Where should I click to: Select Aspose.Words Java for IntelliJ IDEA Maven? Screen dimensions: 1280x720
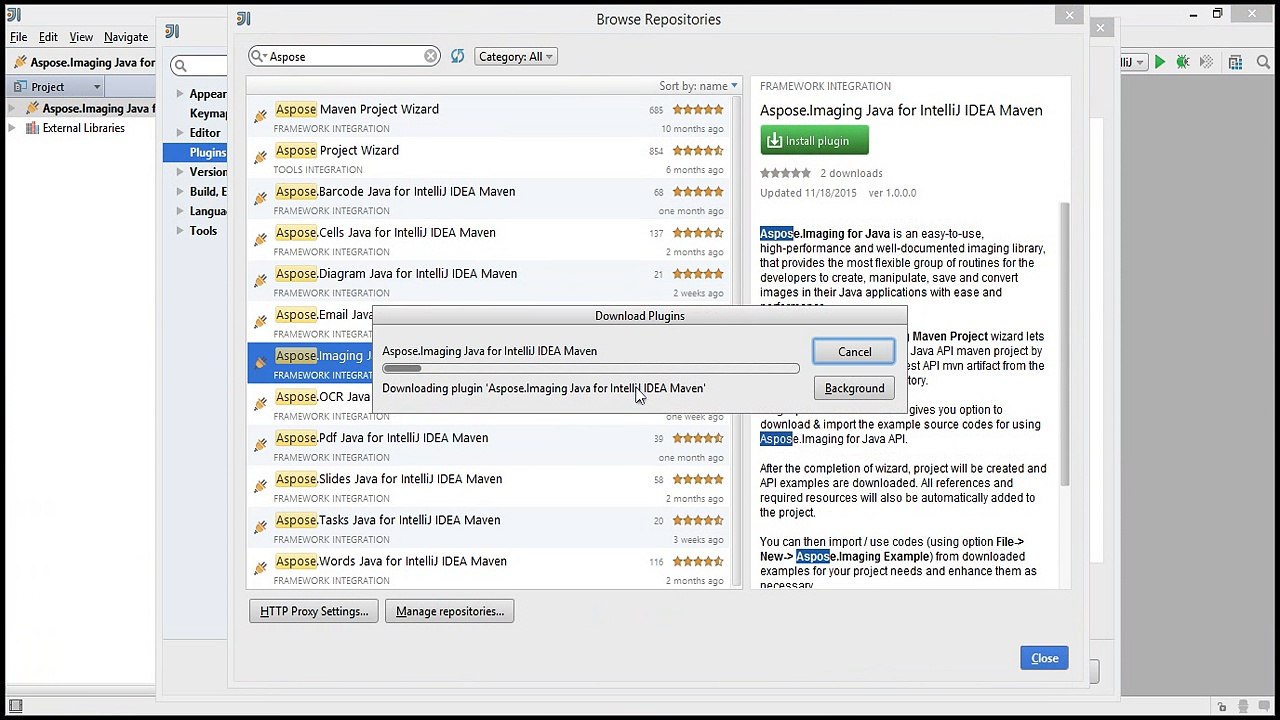coord(488,569)
